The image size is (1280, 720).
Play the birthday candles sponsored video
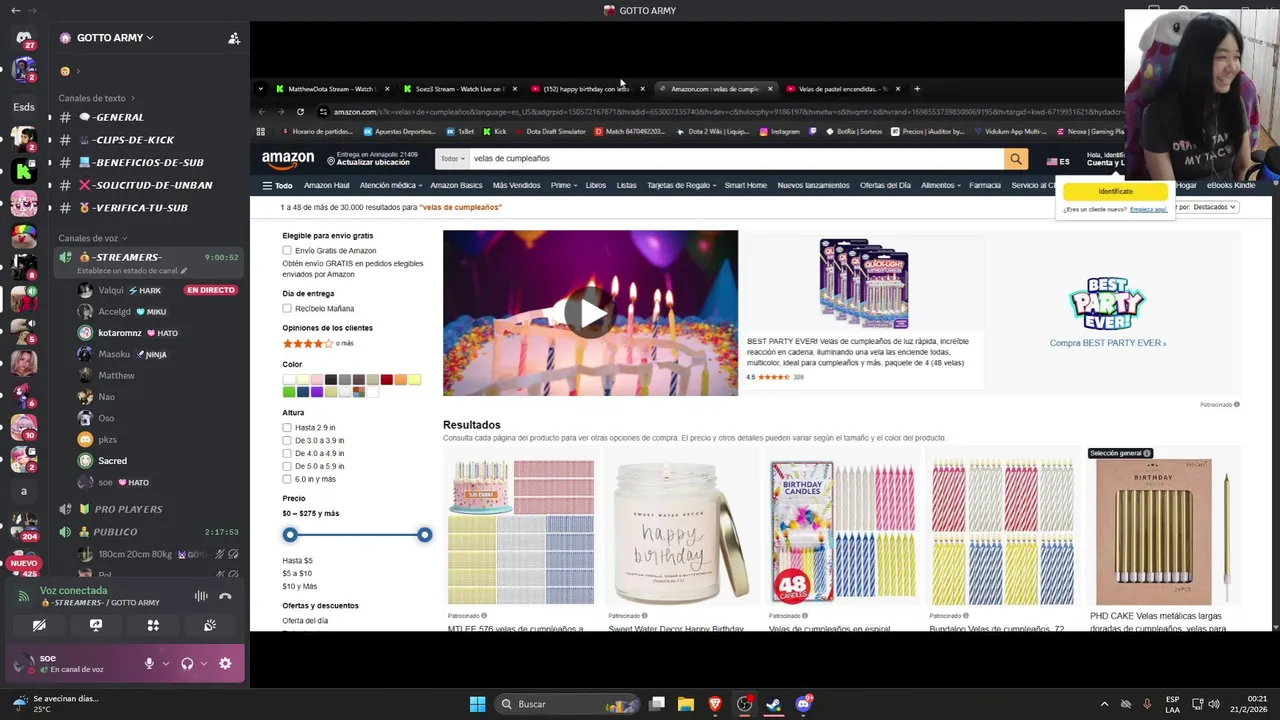[x=590, y=313]
